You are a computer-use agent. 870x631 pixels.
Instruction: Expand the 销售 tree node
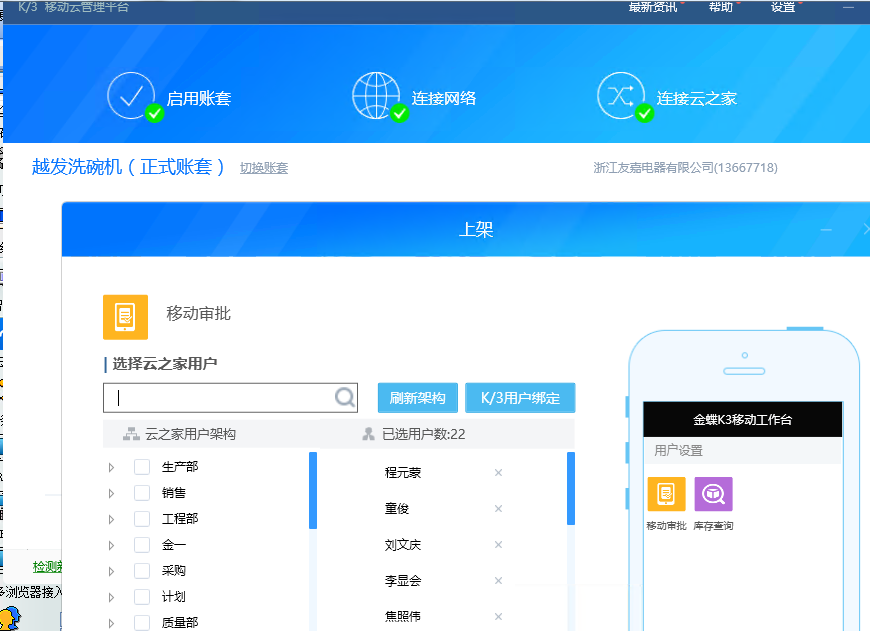(x=112, y=493)
